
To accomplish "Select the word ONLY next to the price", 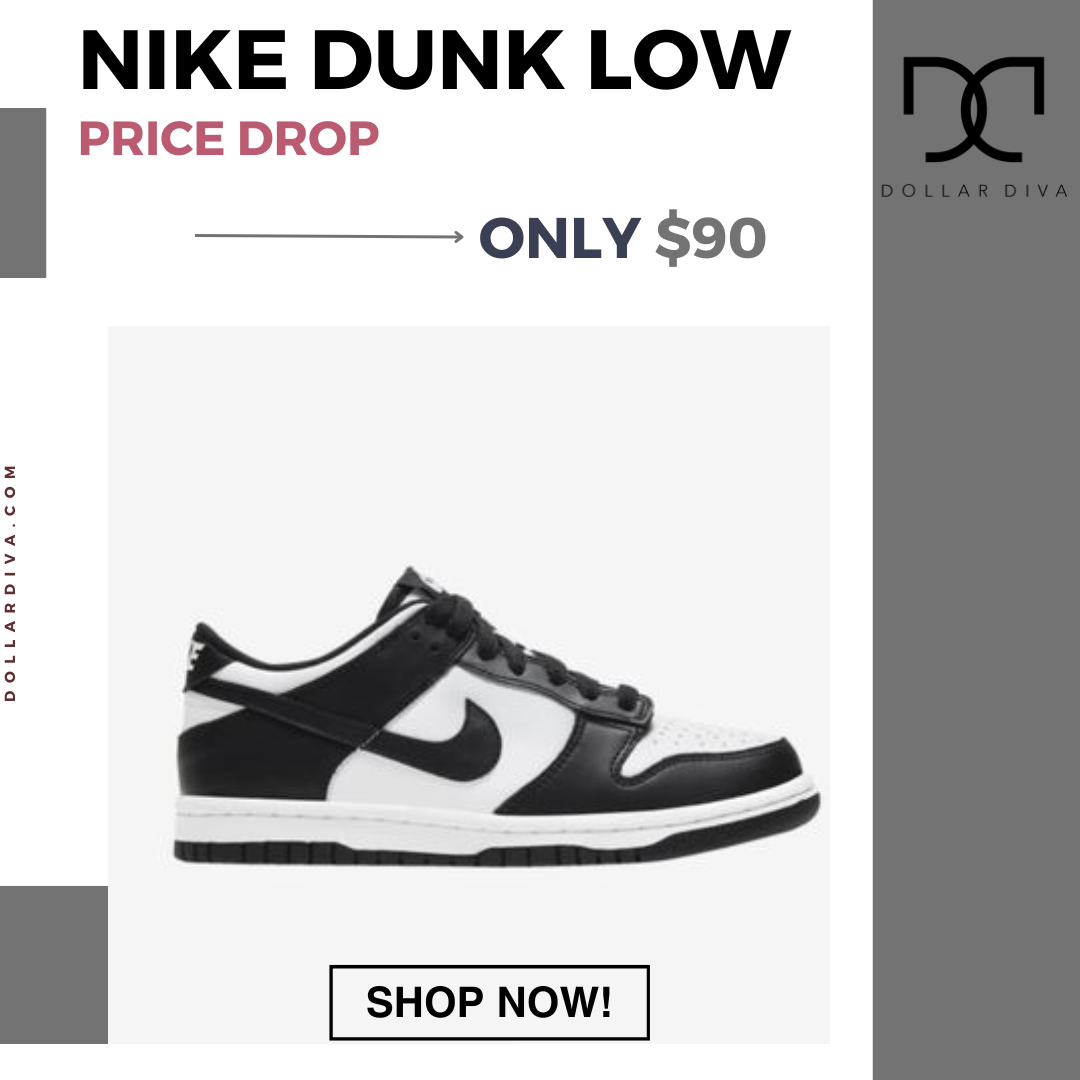I will click(560, 238).
